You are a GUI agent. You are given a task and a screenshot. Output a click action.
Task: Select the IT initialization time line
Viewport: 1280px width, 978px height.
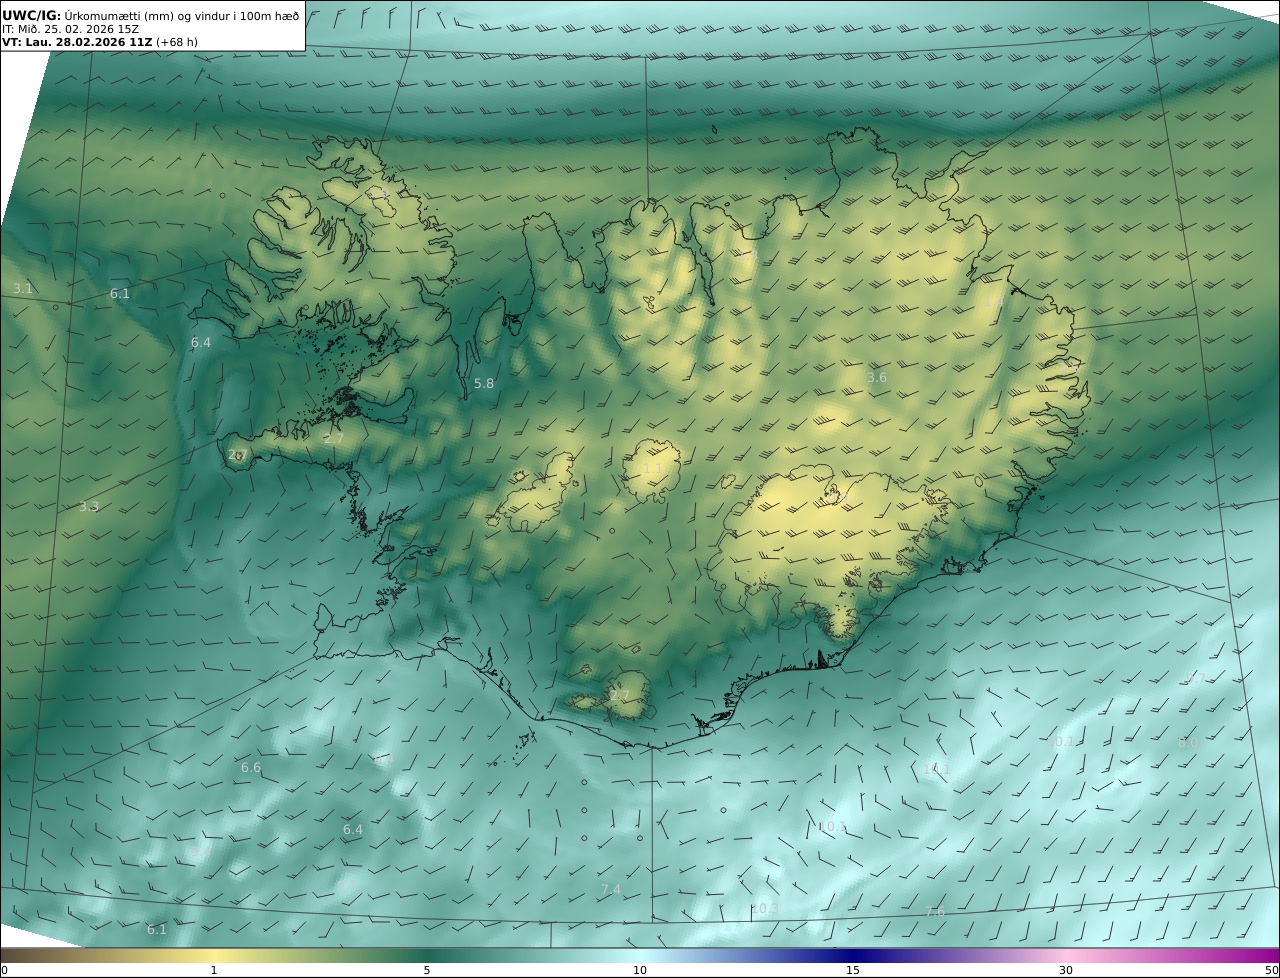point(70,29)
